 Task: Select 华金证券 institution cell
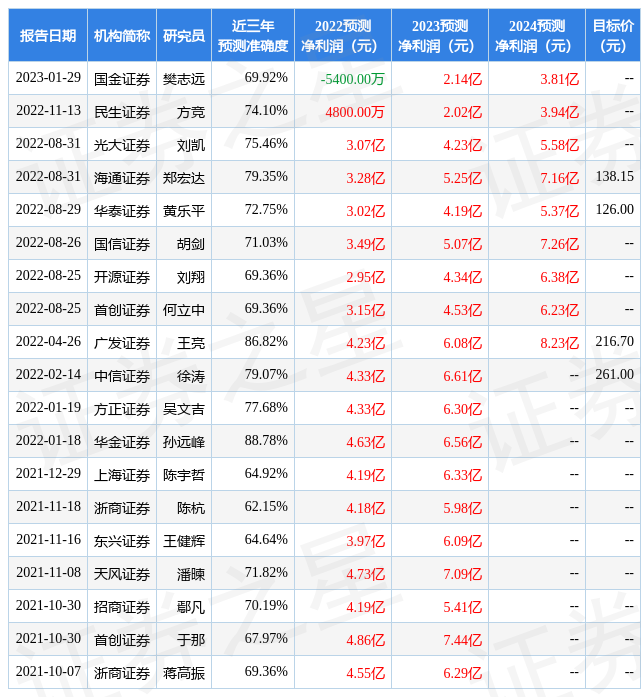pyautogui.click(x=122, y=442)
